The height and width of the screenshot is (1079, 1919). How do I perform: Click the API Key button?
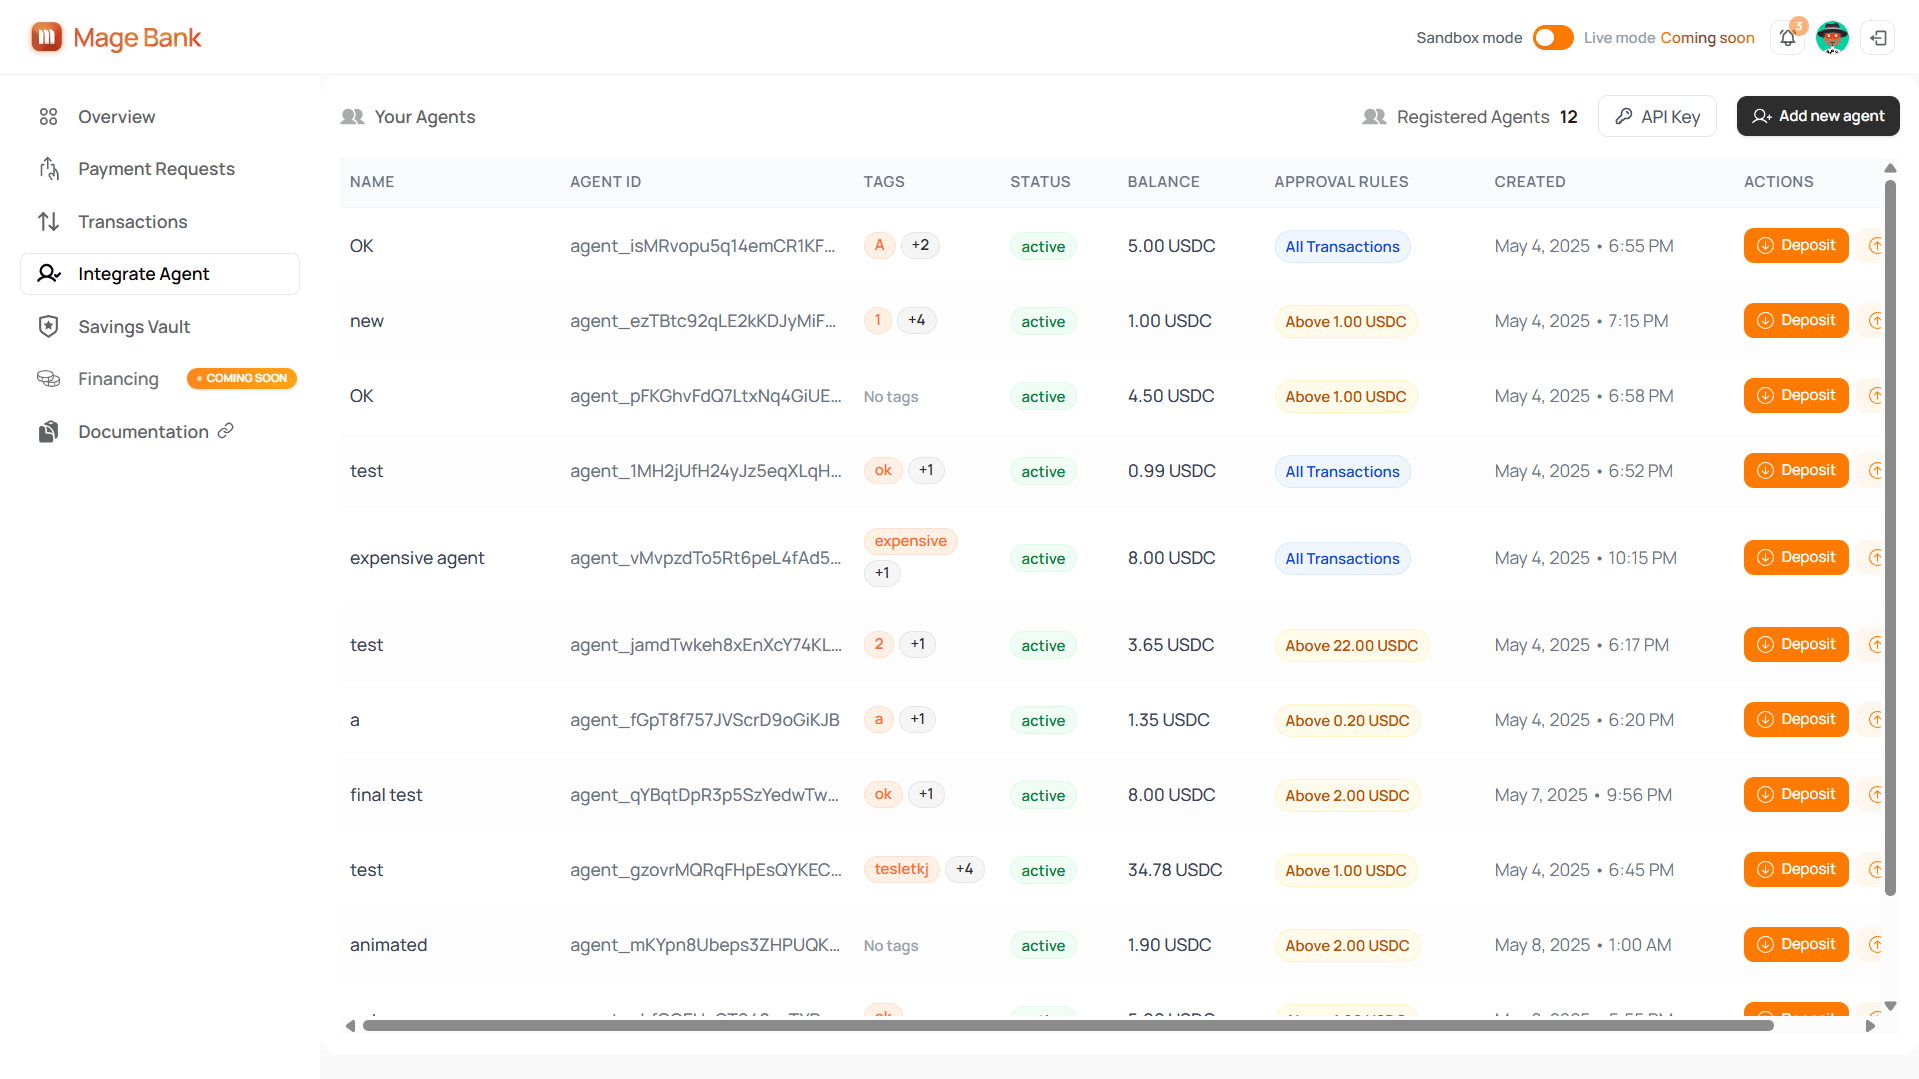point(1657,116)
